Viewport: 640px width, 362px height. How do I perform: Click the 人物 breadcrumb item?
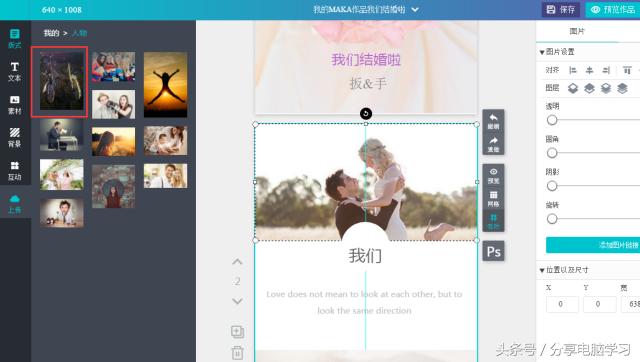coord(80,33)
